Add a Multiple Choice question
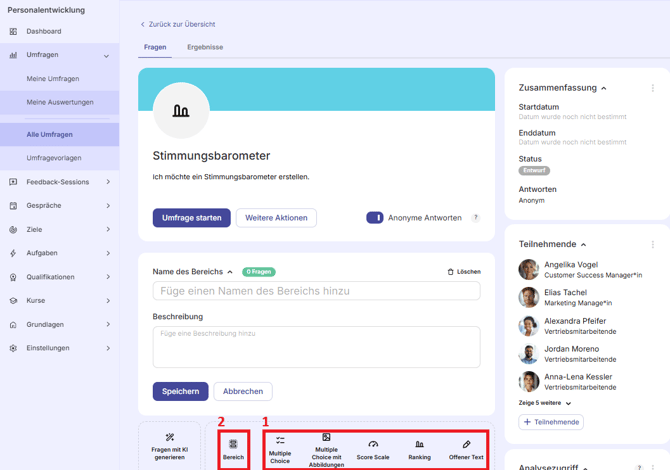Screen dimensions: 670x470 [x=280, y=450]
